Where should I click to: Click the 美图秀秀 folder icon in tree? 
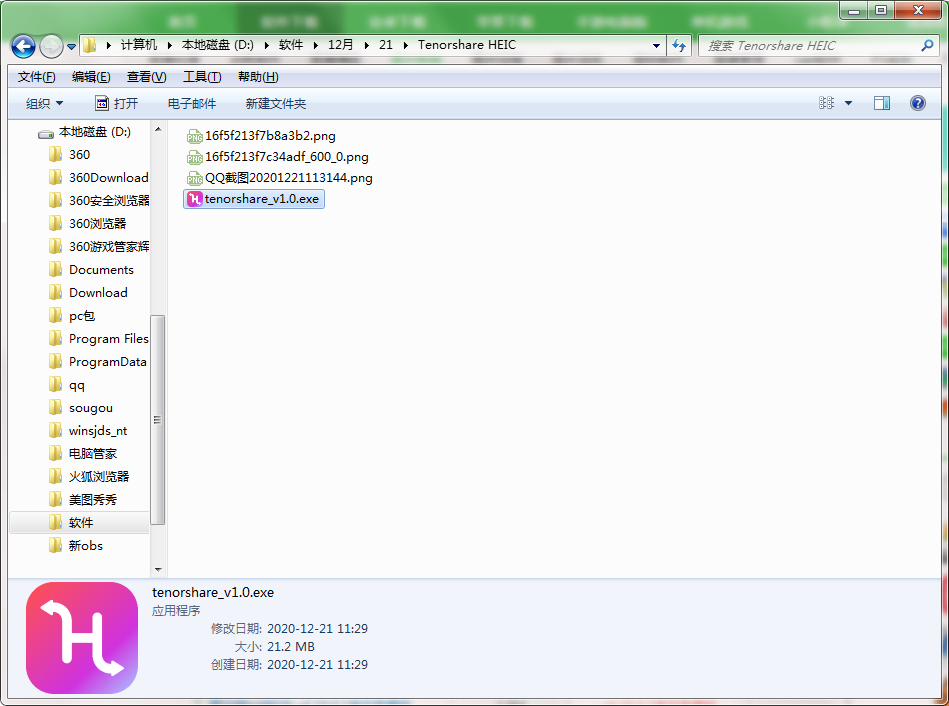55,499
